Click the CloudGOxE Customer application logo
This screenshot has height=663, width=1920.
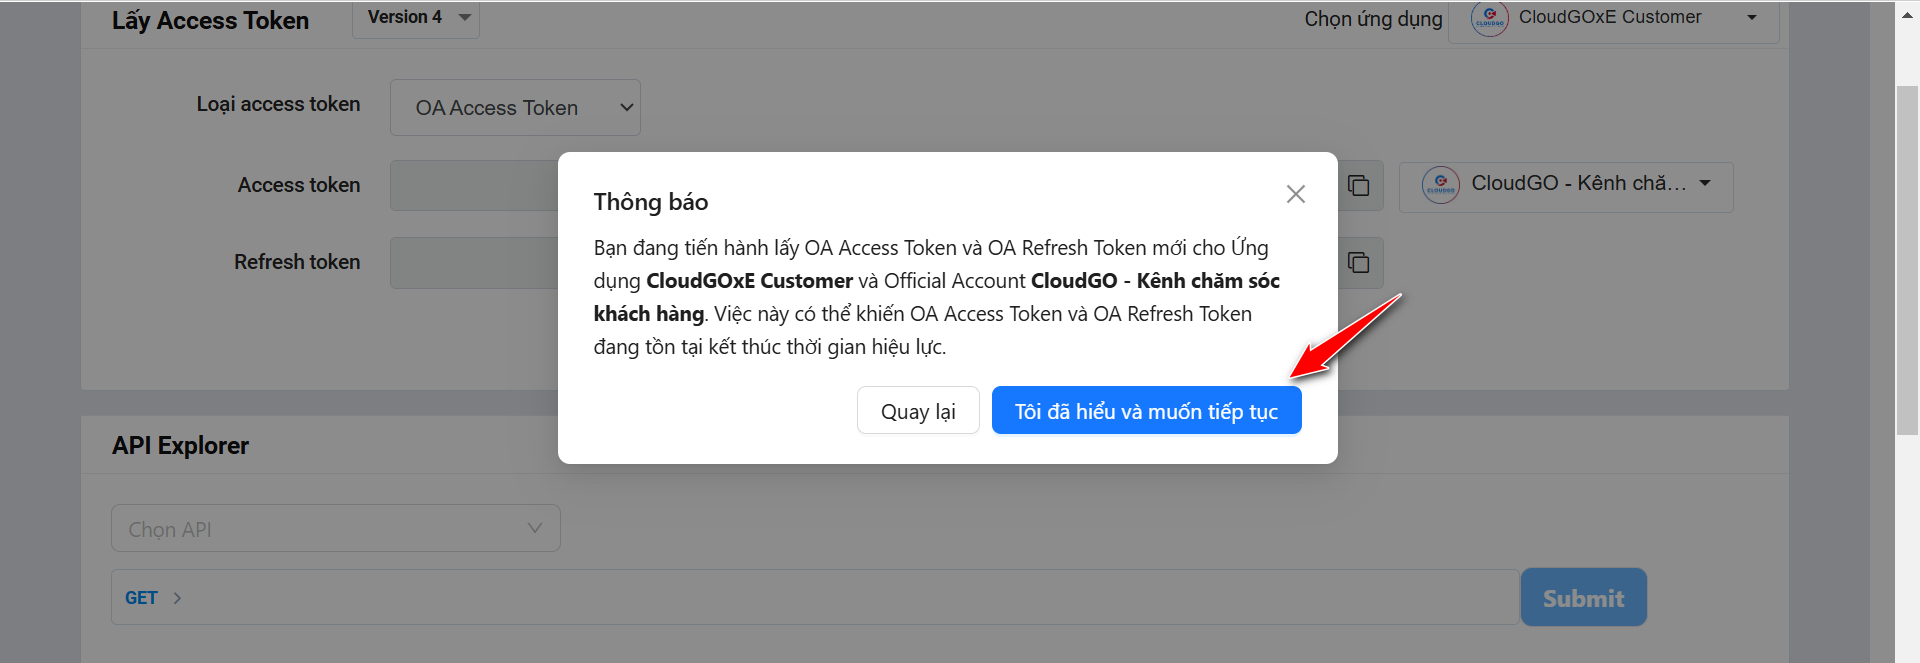[x=1489, y=18]
